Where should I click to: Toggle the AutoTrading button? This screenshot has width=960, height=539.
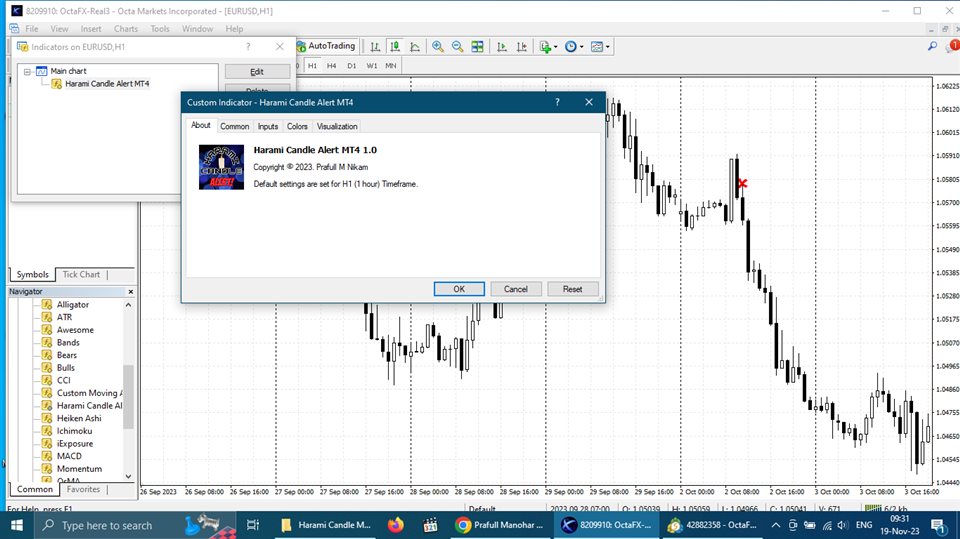[326, 46]
